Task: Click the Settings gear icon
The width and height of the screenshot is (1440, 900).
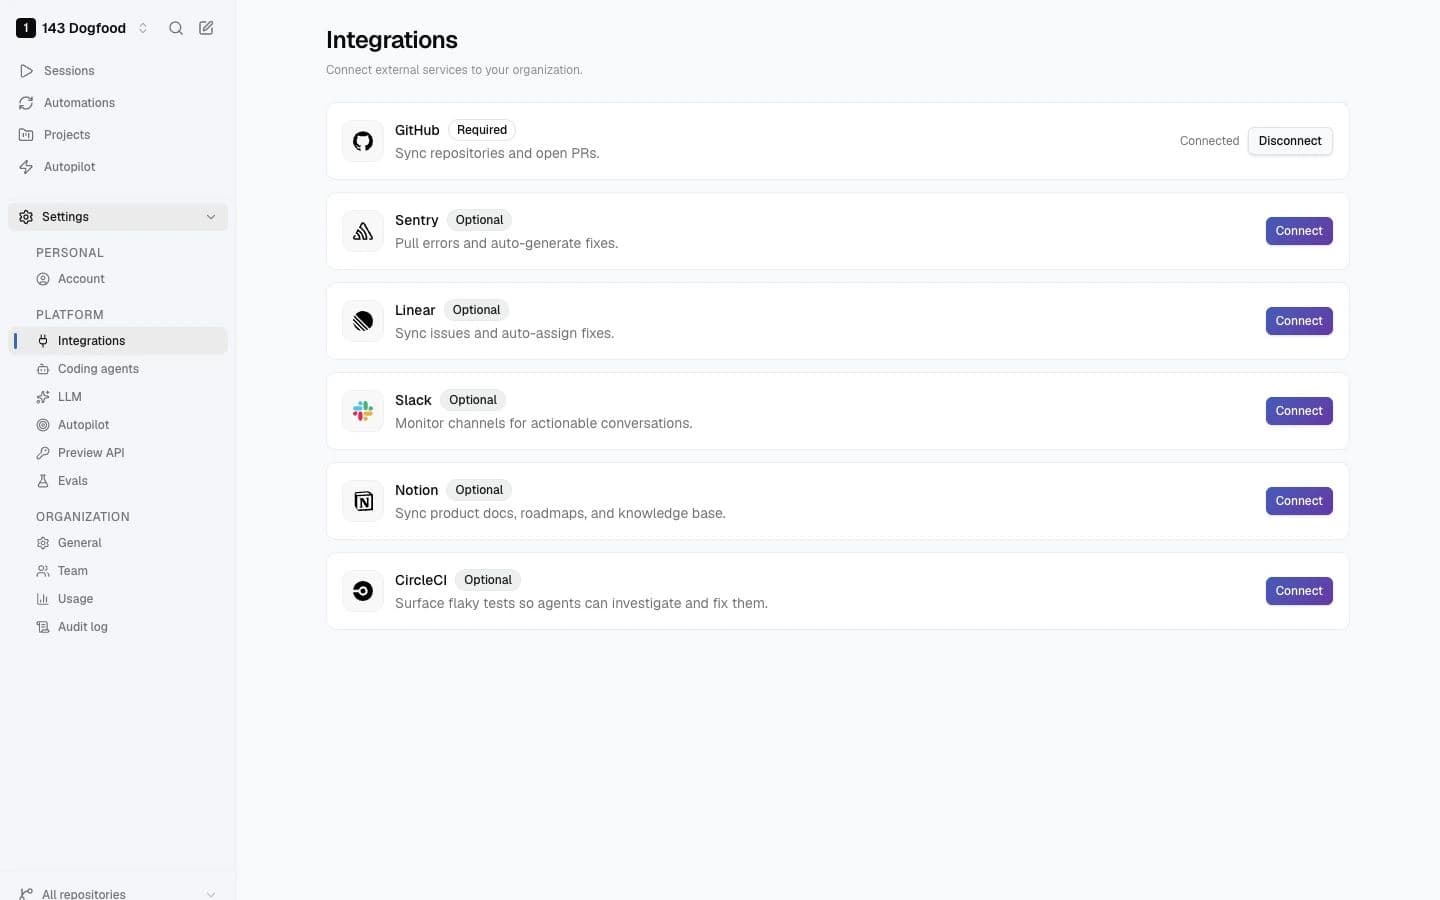Action: (26, 217)
